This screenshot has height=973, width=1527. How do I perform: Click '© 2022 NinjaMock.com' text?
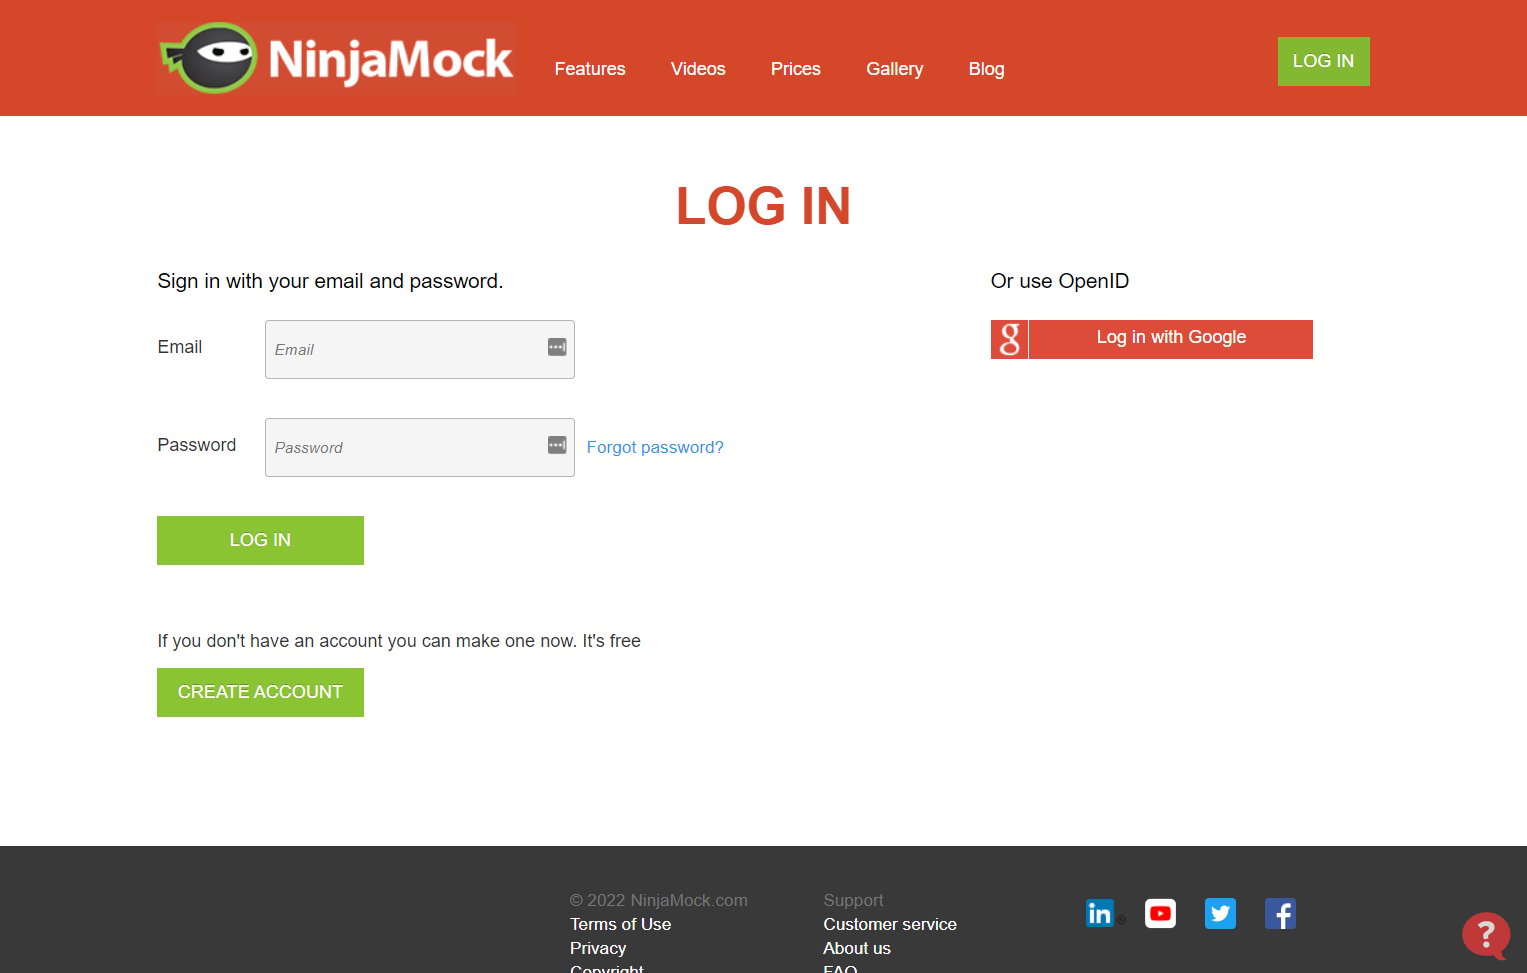(x=659, y=900)
